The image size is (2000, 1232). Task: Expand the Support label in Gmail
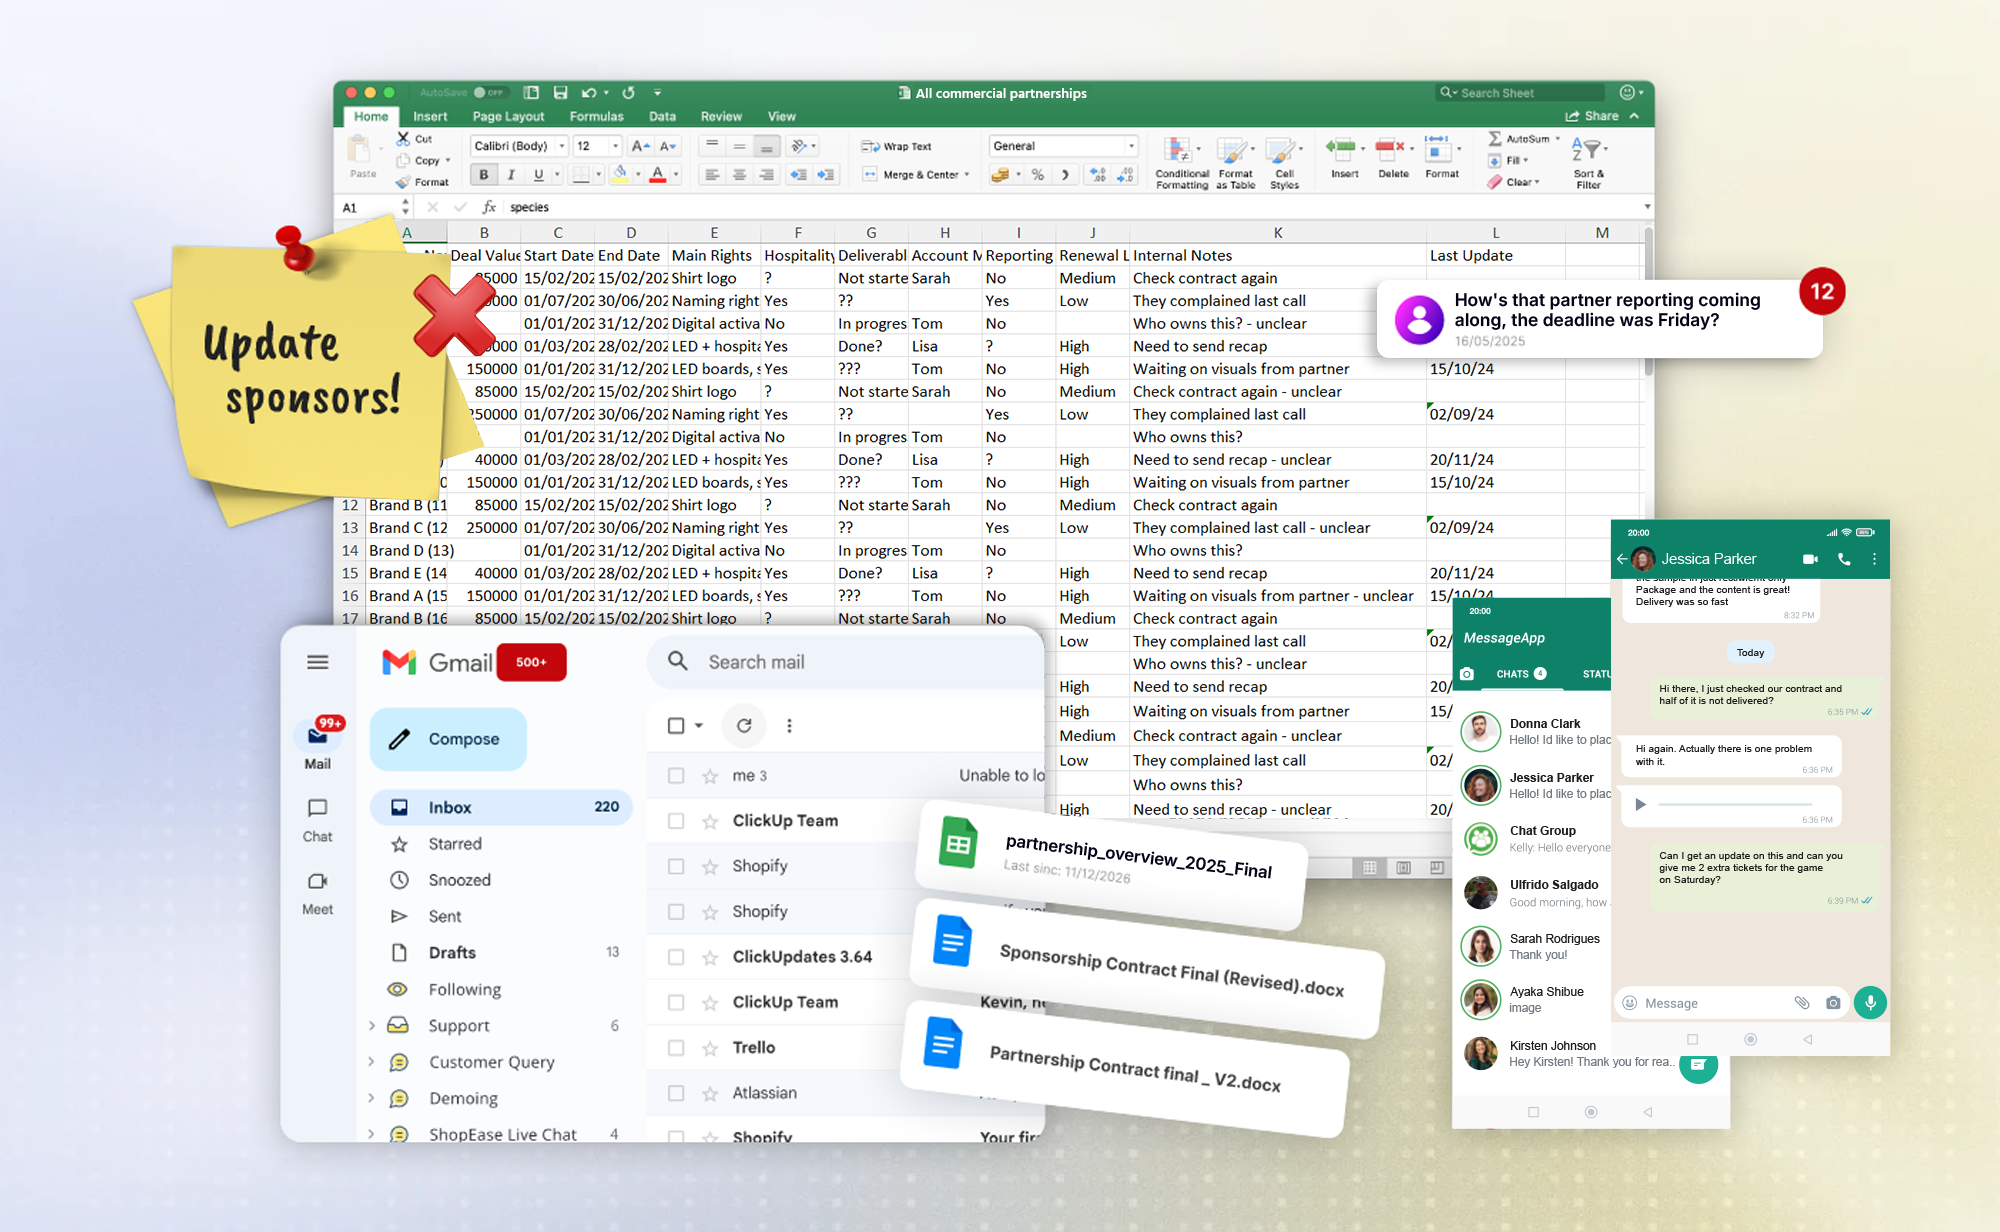(x=372, y=1026)
